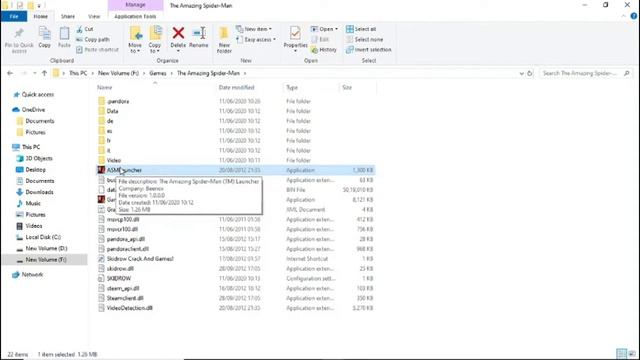Switch to the Home ribbon tab
Viewport: 640px width, 360px height.
point(40,16)
